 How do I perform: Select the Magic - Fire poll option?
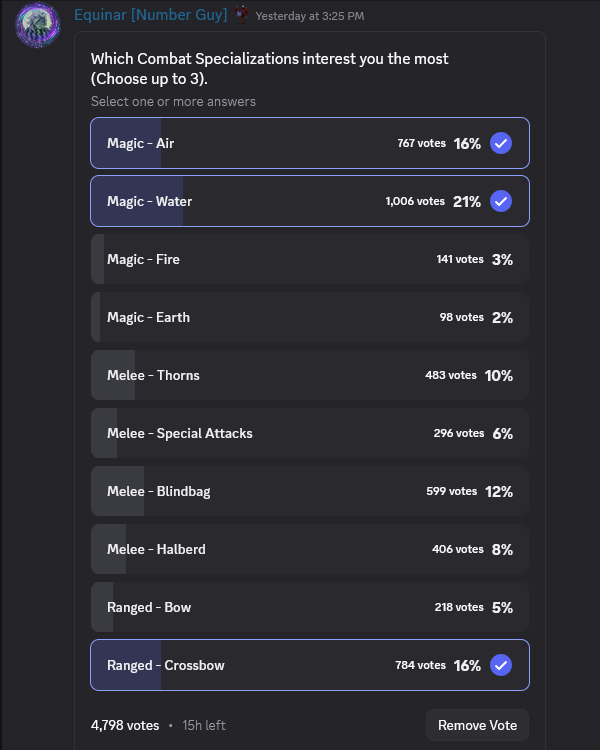coord(309,259)
